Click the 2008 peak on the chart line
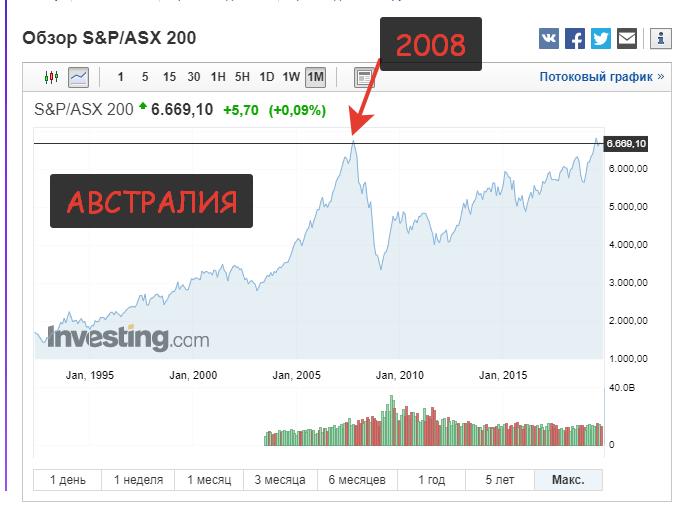Screen dimensions: 677x510 pyautogui.click(x=353, y=141)
